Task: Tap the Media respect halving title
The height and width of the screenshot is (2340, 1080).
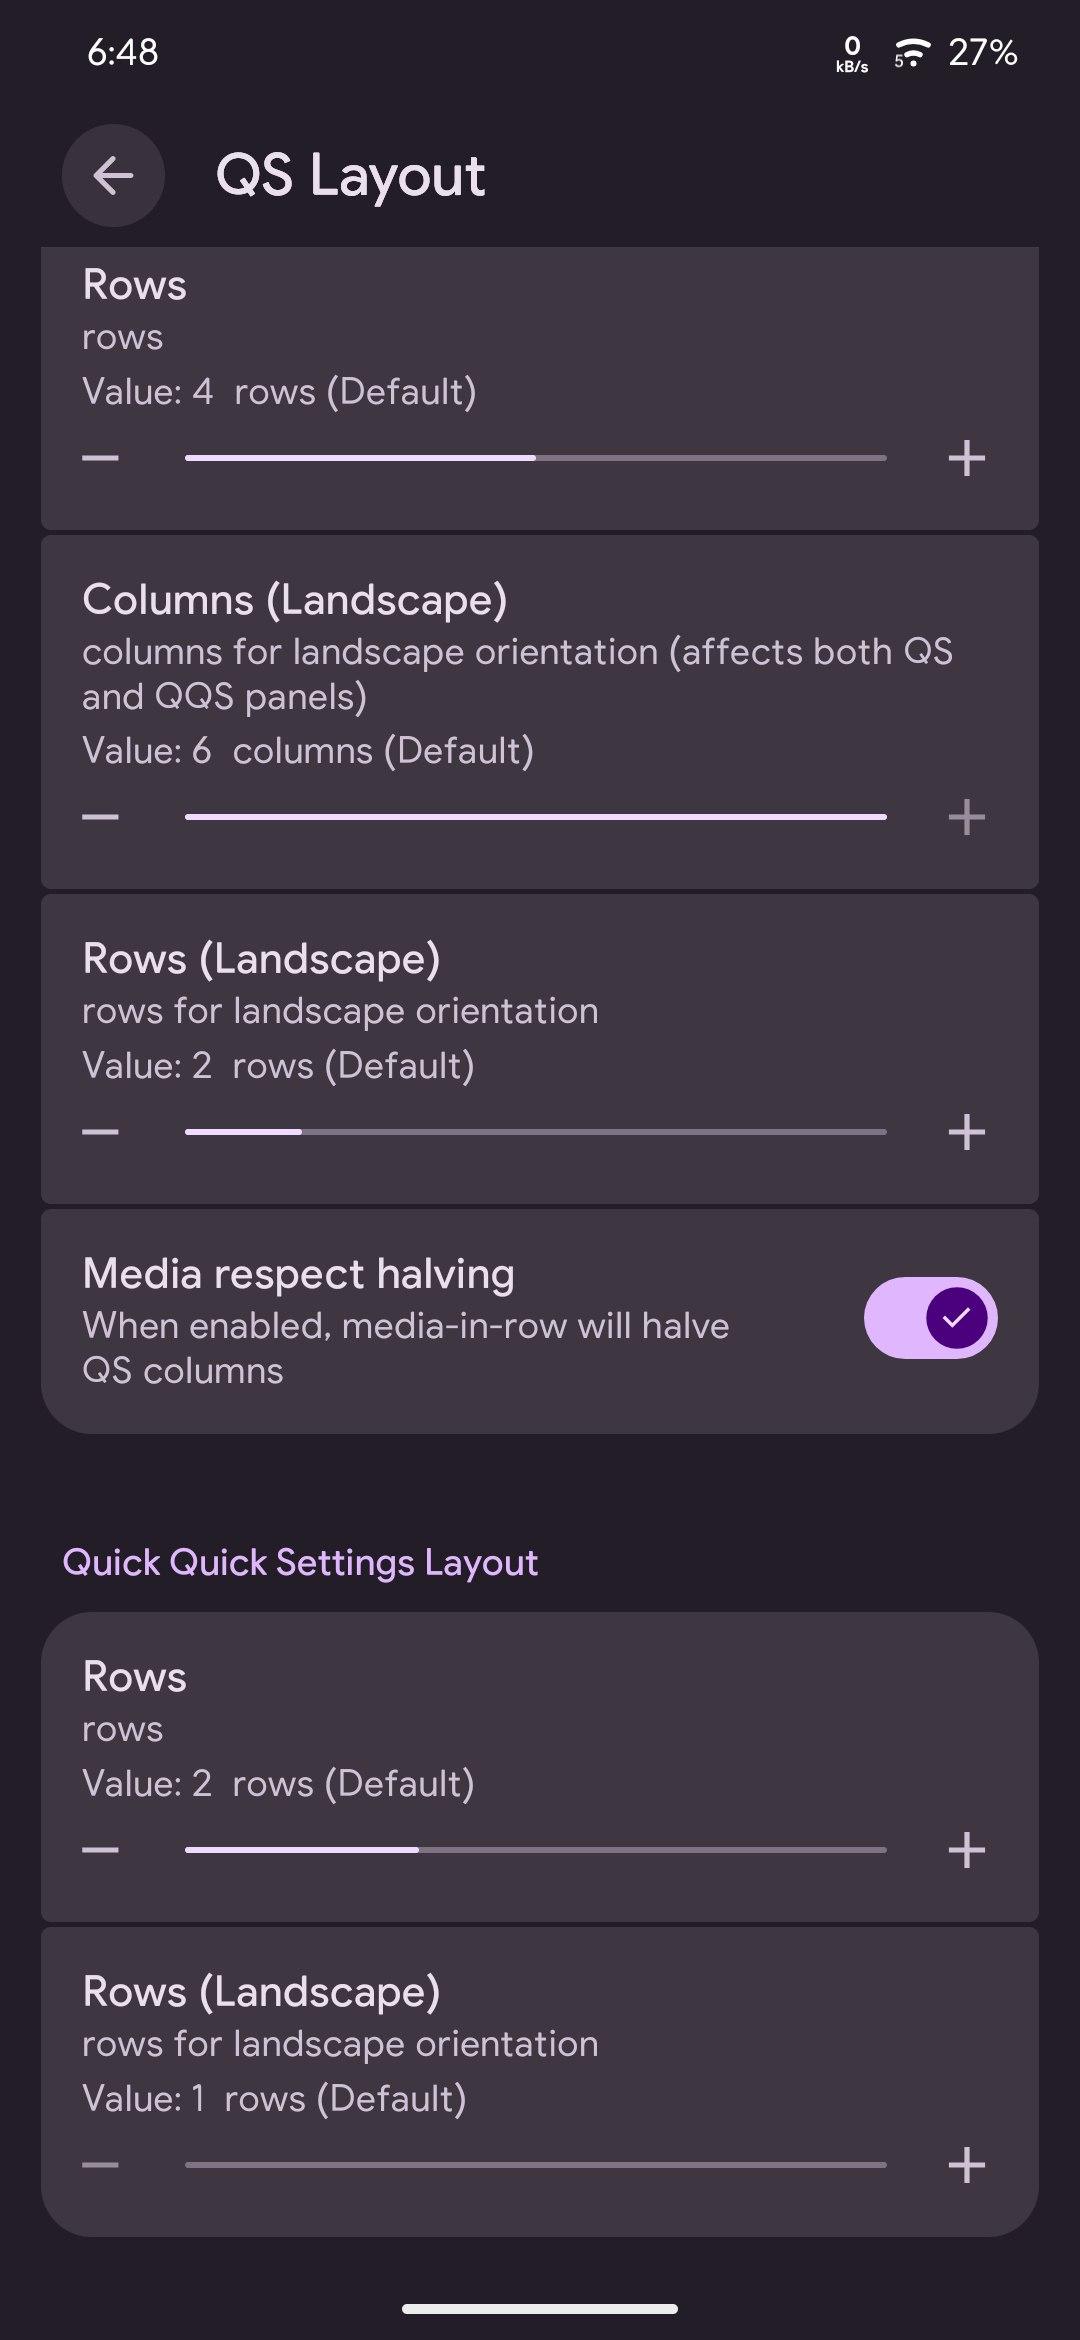Action: click(x=298, y=1274)
